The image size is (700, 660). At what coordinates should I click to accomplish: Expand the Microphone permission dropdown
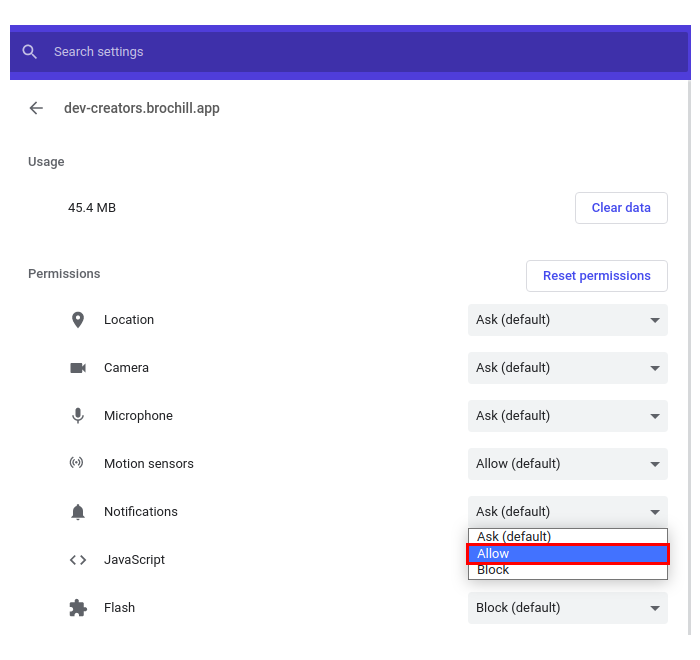[x=567, y=416]
